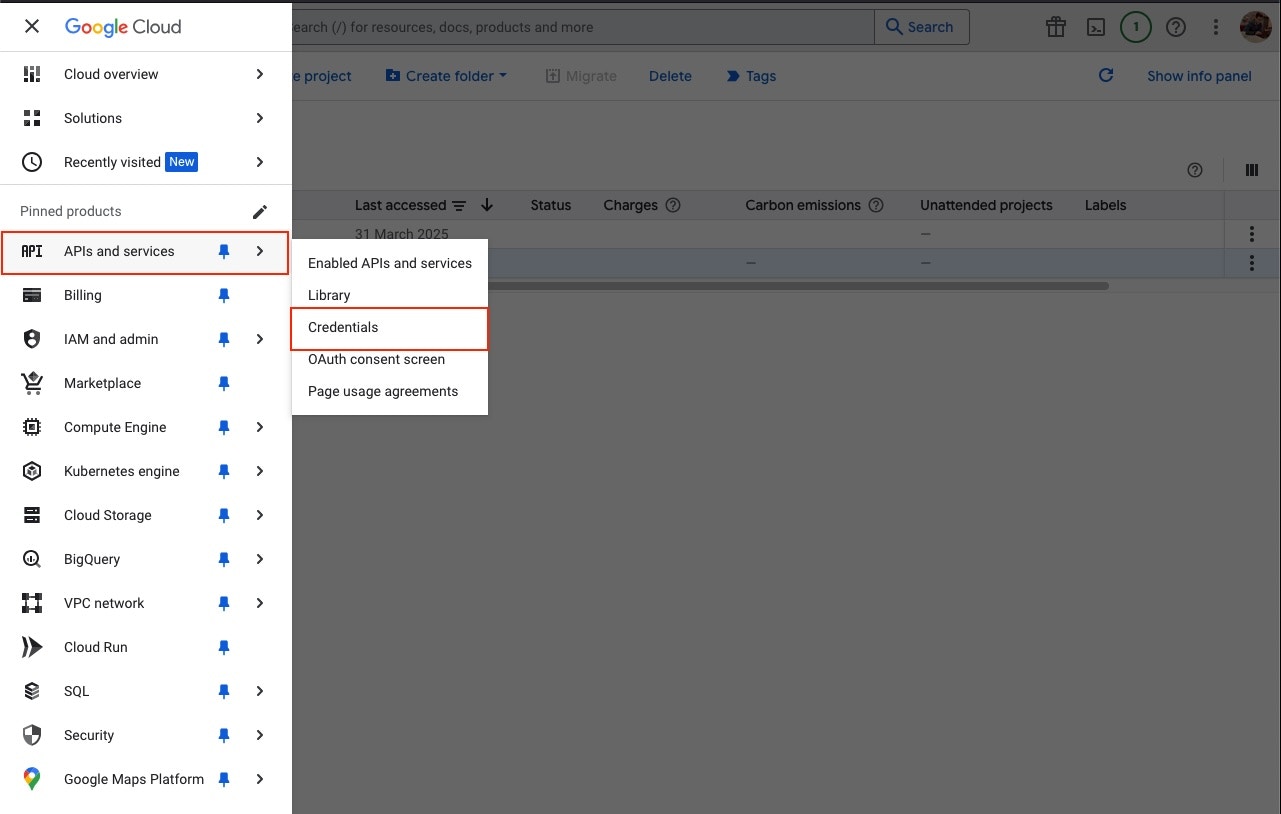The width and height of the screenshot is (1281, 814).
Task: Expand the IAM and admin chevron
Action: [259, 339]
